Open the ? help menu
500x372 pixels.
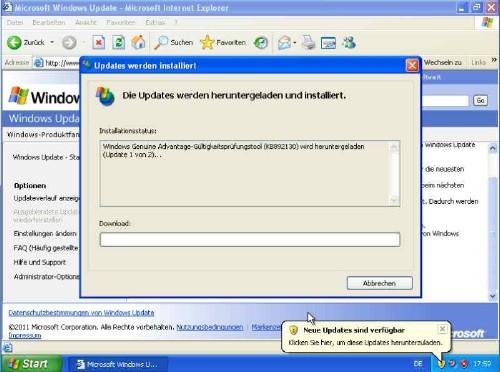coord(176,23)
